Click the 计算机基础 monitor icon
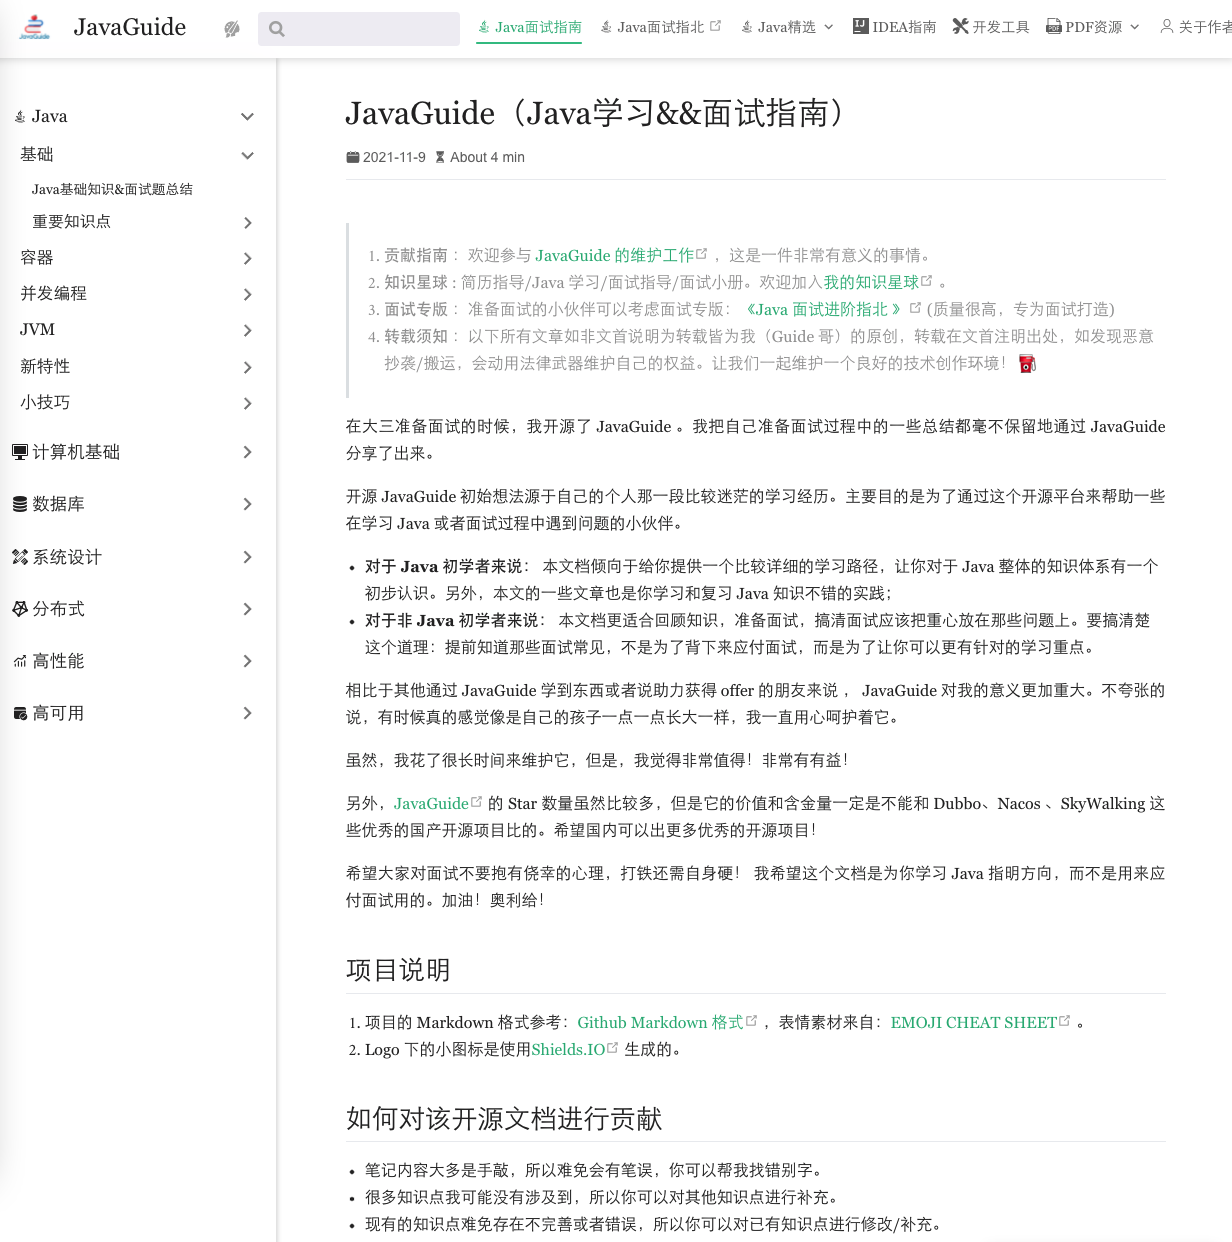Image resolution: width=1232 pixels, height=1242 pixels. [x=19, y=451]
